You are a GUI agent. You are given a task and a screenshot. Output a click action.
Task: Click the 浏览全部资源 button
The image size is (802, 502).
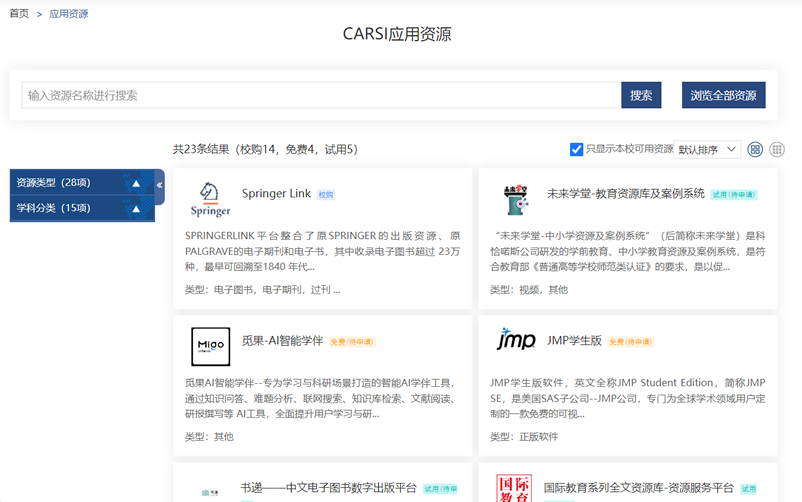pos(723,96)
